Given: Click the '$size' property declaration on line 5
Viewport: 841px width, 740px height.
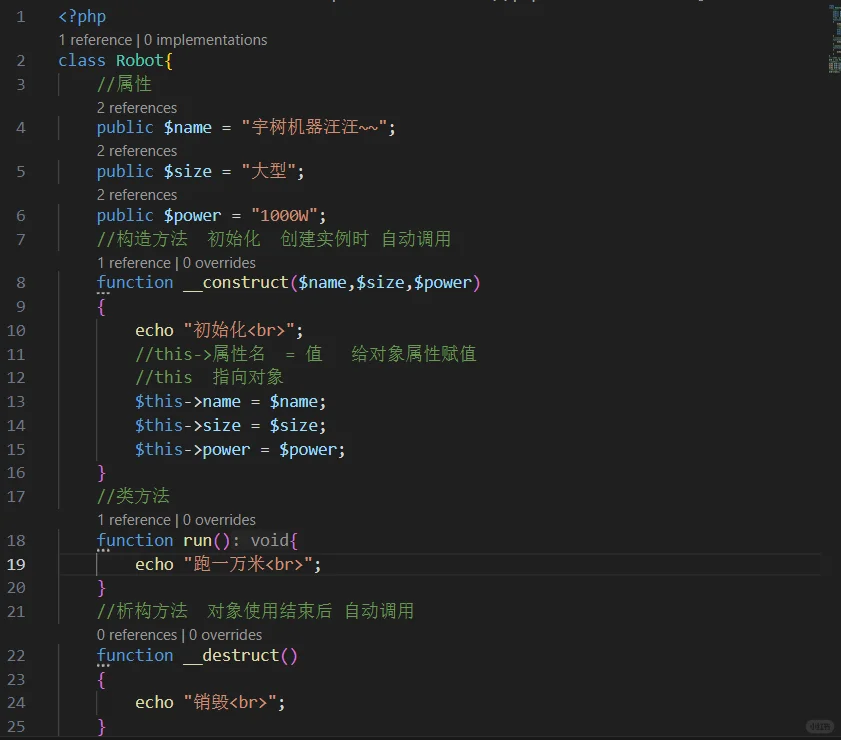Looking at the screenshot, I should [188, 172].
